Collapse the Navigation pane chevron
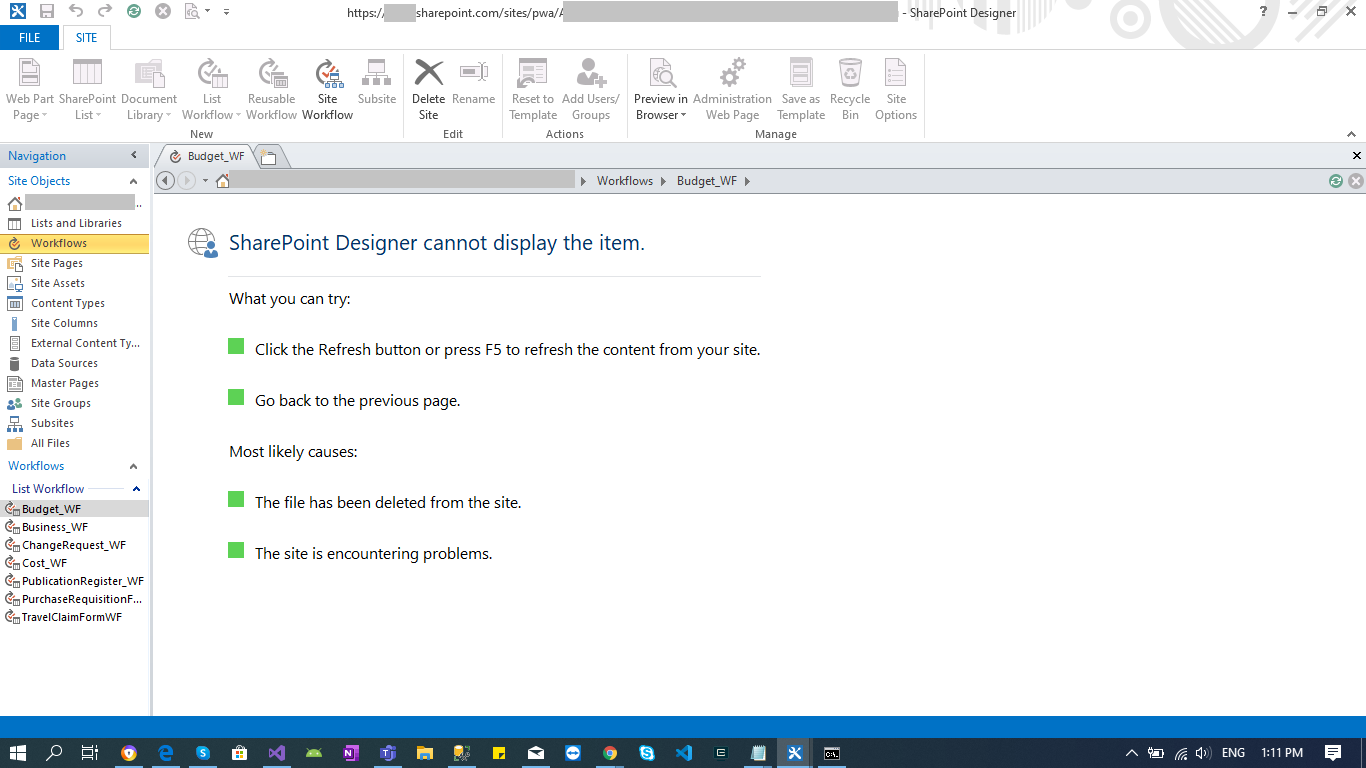Screen dimensions: 1366x768 click(134, 156)
